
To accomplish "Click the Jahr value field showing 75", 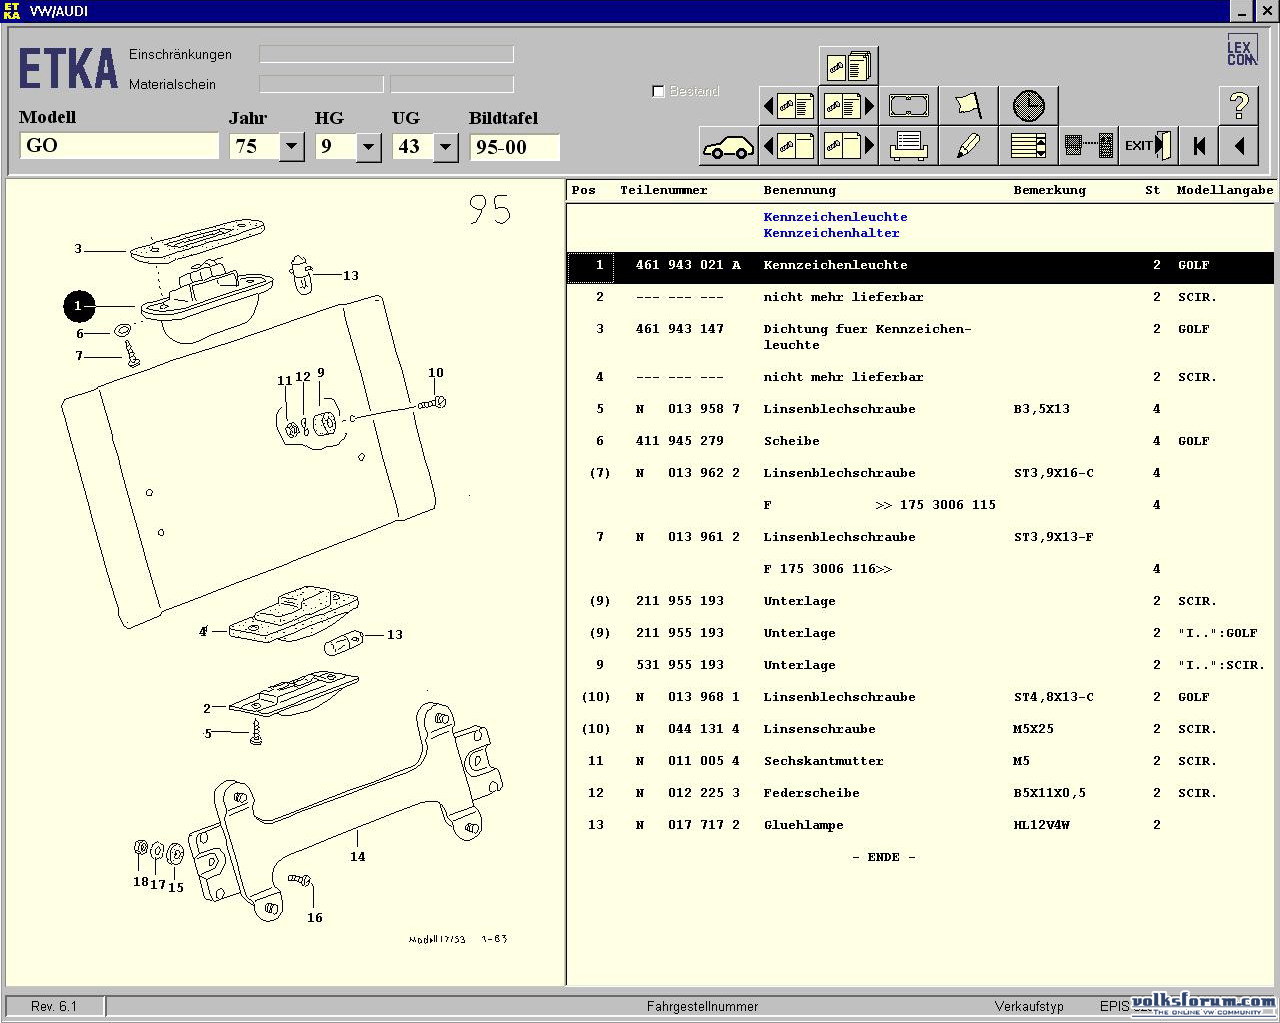I will 255,147.
